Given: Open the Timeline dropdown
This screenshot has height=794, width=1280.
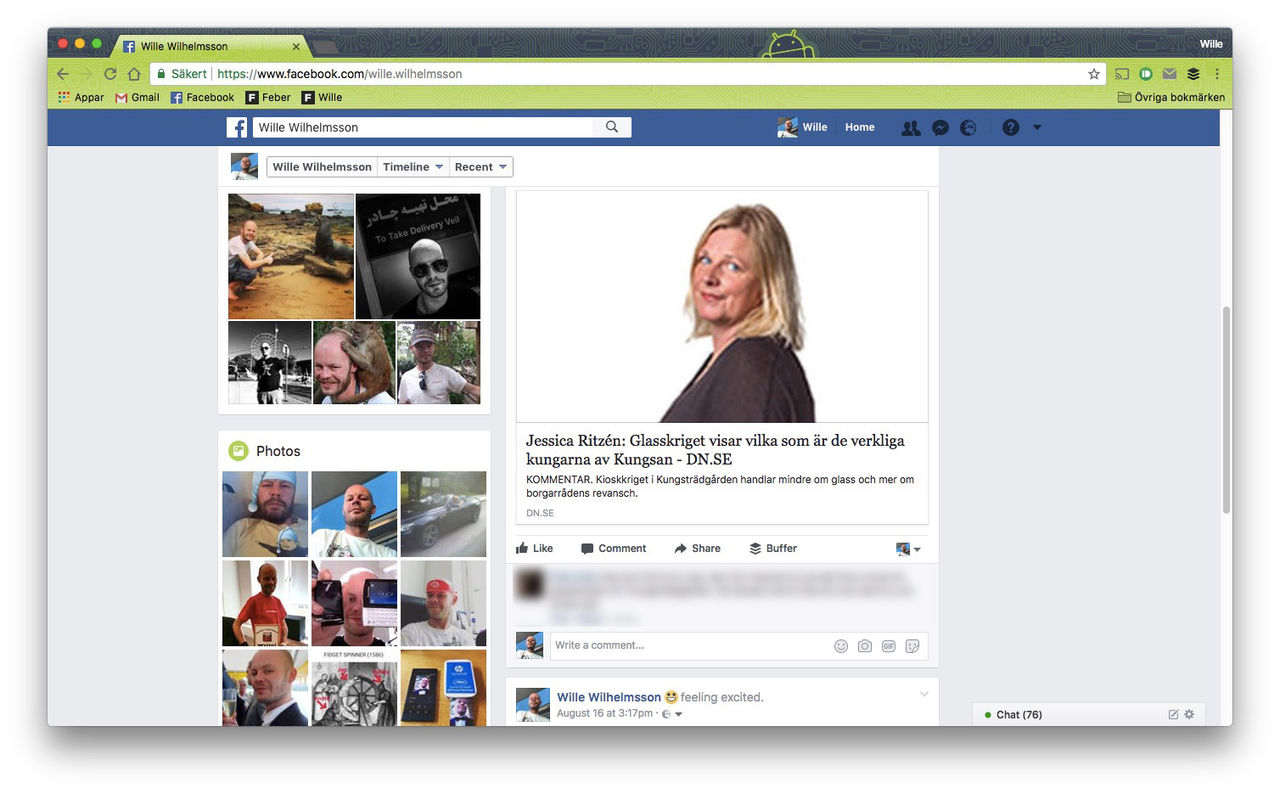Looking at the screenshot, I should 412,167.
